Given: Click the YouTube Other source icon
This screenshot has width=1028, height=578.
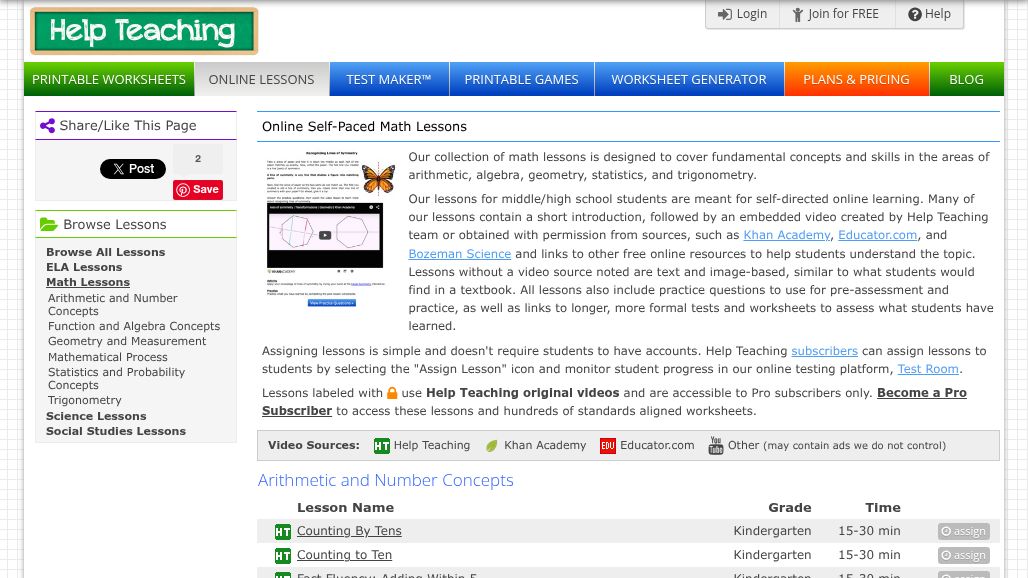Looking at the screenshot, I should click(x=716, y=446).
